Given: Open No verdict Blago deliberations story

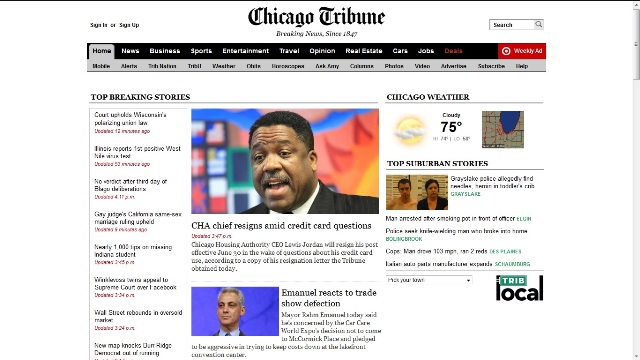Looking at the screenshot, I should pos(131,185).
